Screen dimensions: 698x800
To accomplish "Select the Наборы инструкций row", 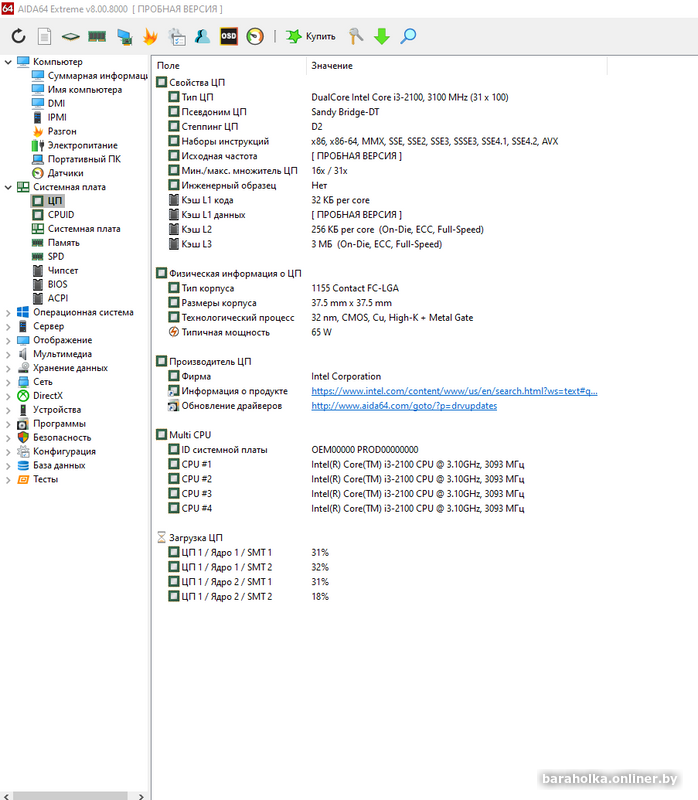I will pos(363,141).
